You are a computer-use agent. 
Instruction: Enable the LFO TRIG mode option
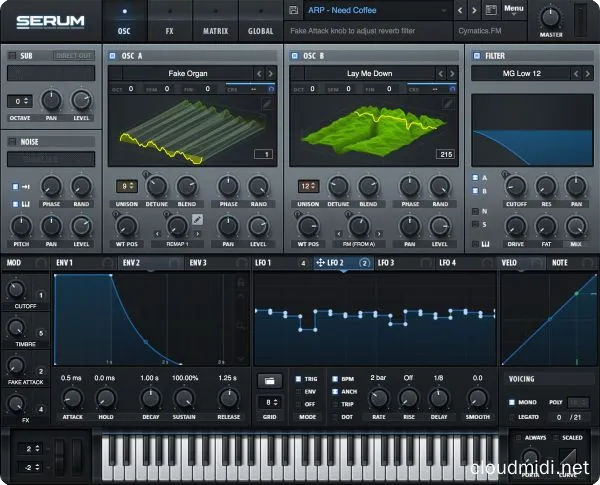298,380
